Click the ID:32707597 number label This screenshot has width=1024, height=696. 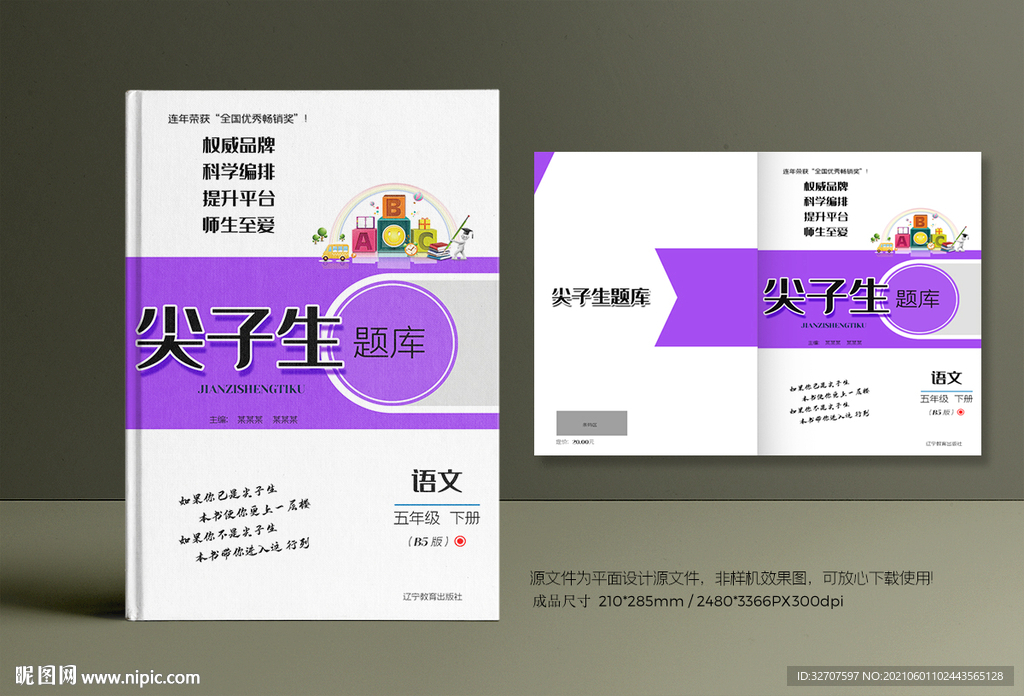click(x=900, y=676)
